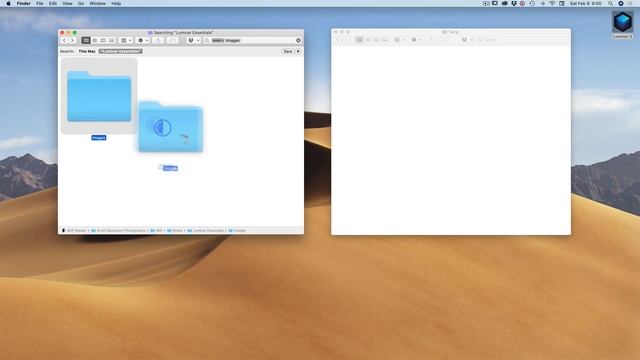Click the Share toolbar button

tap(158, 40)
